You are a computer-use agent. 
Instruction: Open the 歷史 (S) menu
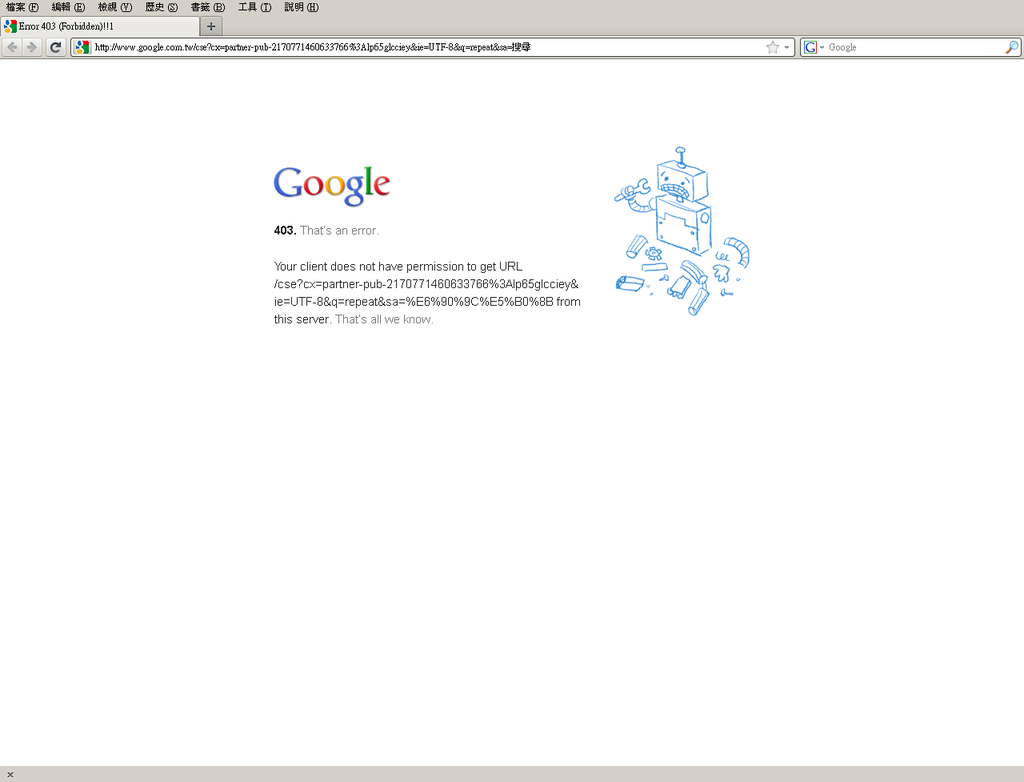click(x=161, y=7)
